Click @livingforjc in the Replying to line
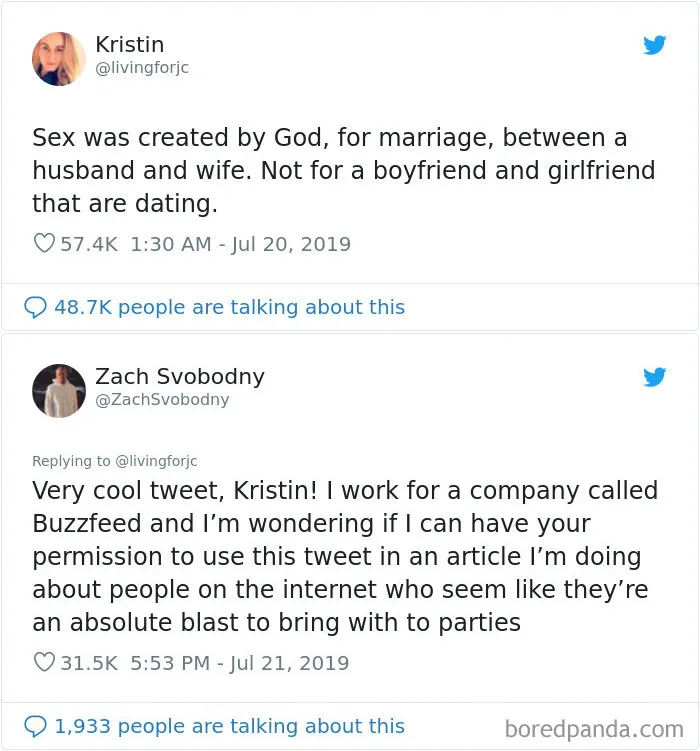Viewport: 700px width, 751px height. pos(157,461)
